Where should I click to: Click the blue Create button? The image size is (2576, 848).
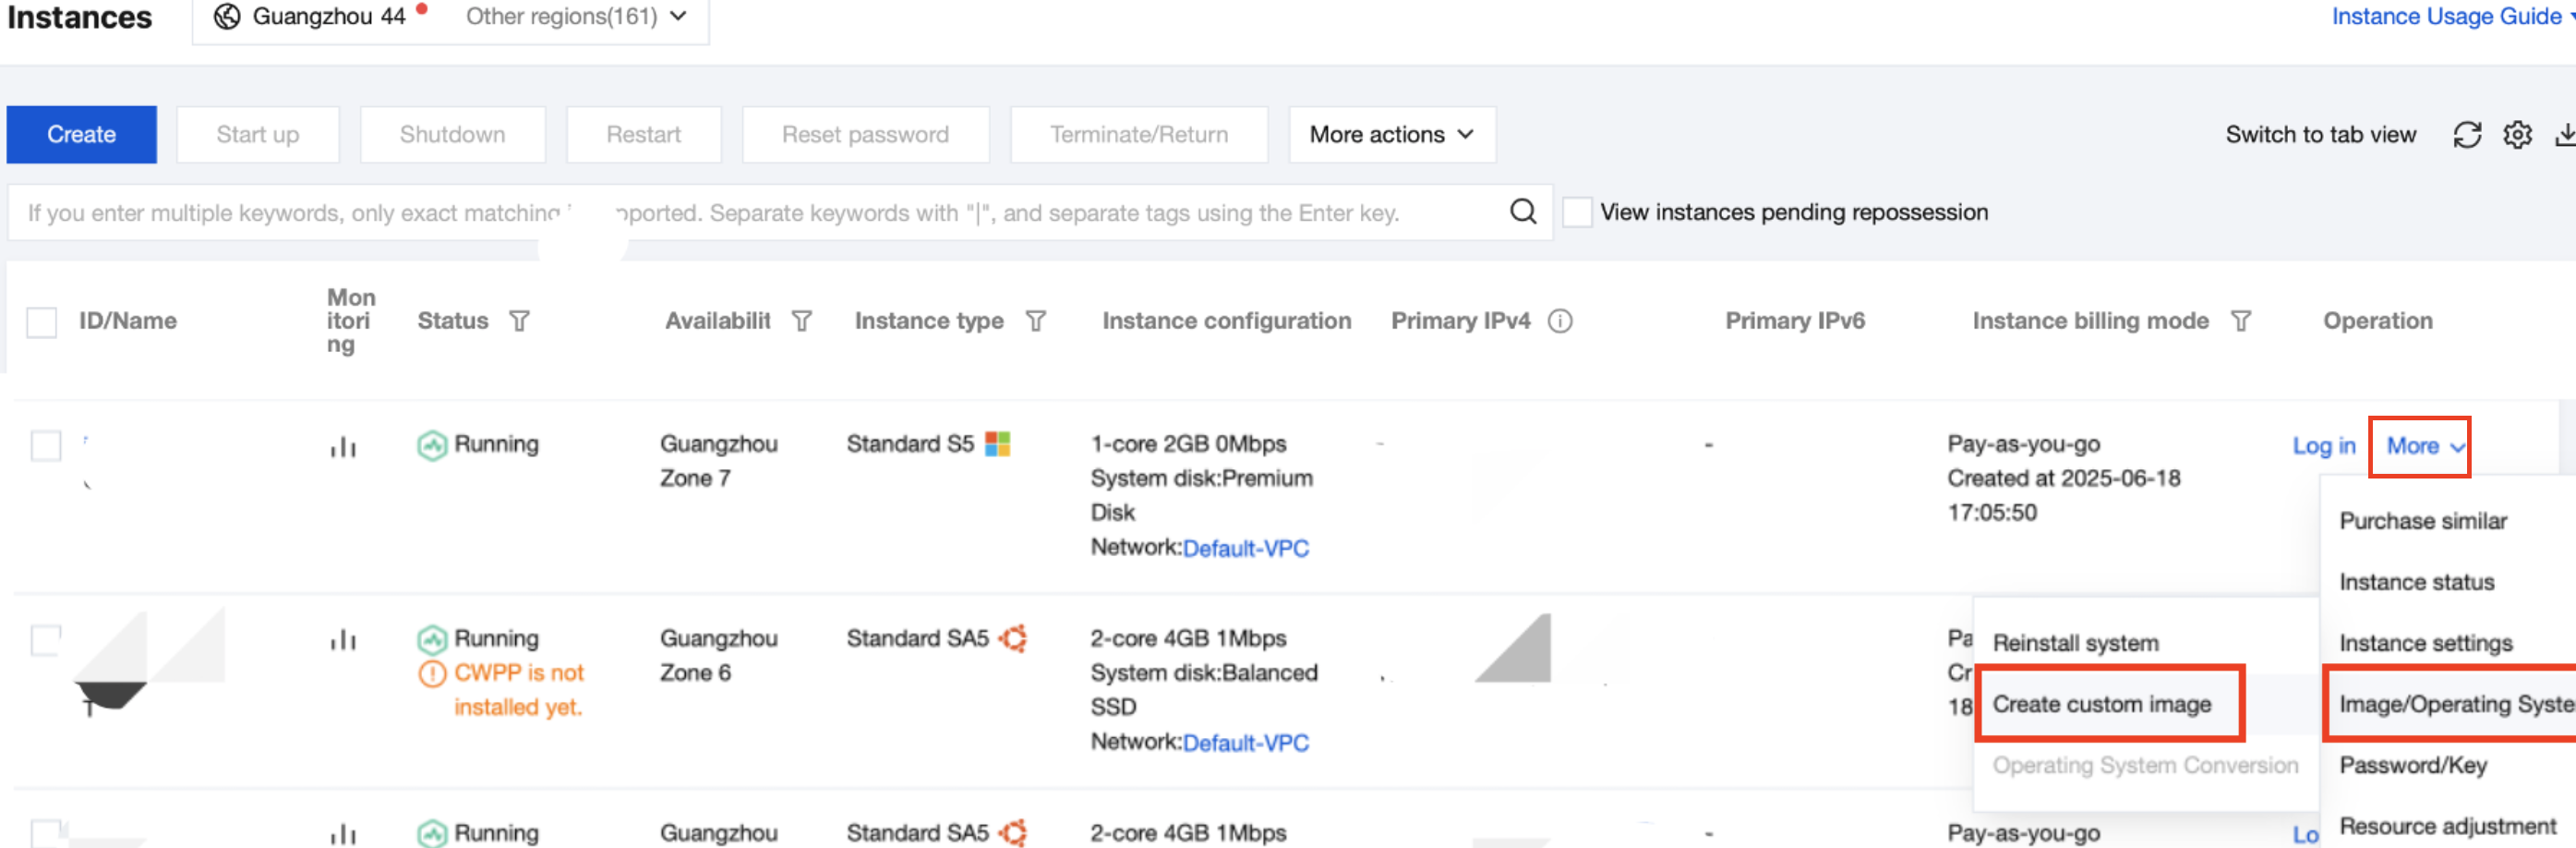click(x=82, y=135)
